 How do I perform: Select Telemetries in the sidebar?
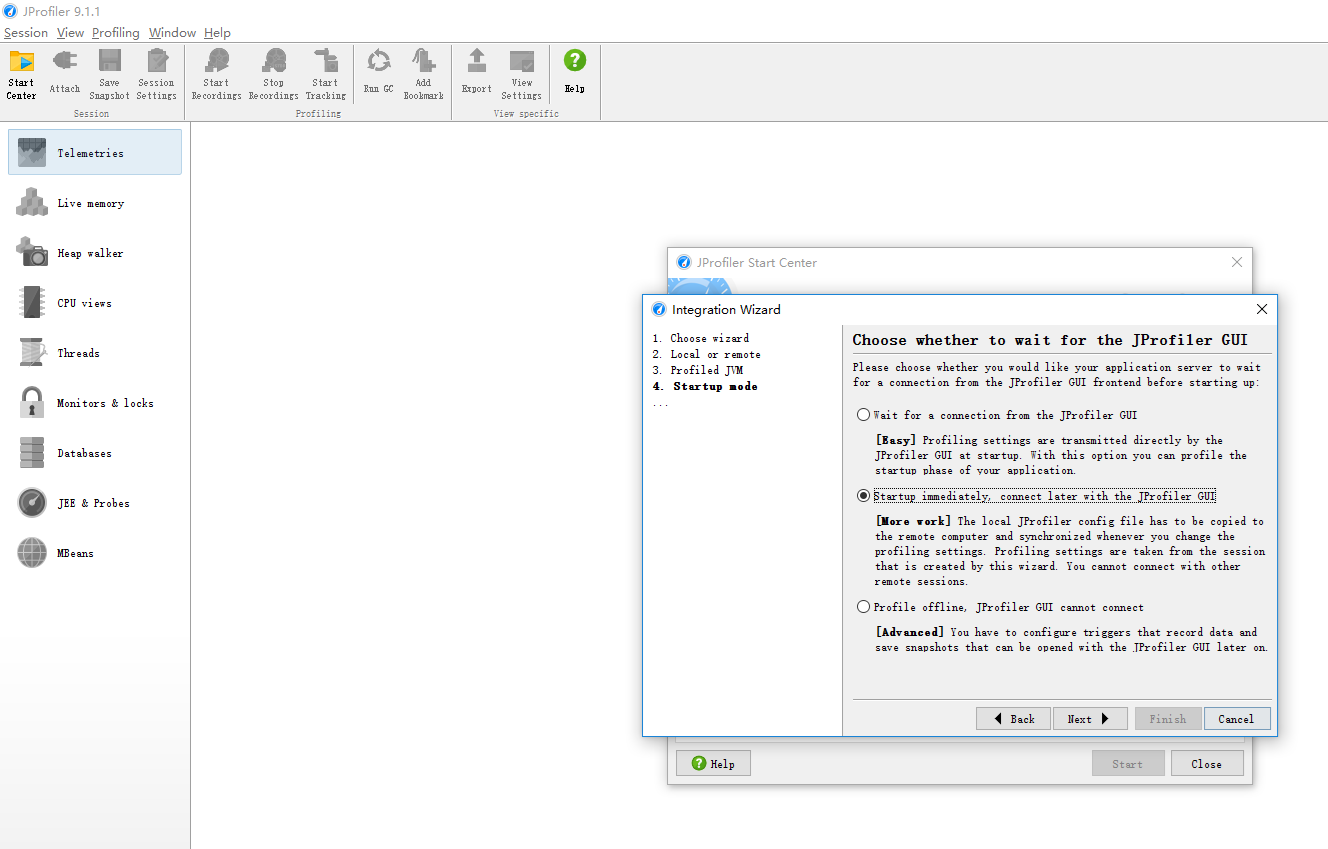click(x=95, y=152)
